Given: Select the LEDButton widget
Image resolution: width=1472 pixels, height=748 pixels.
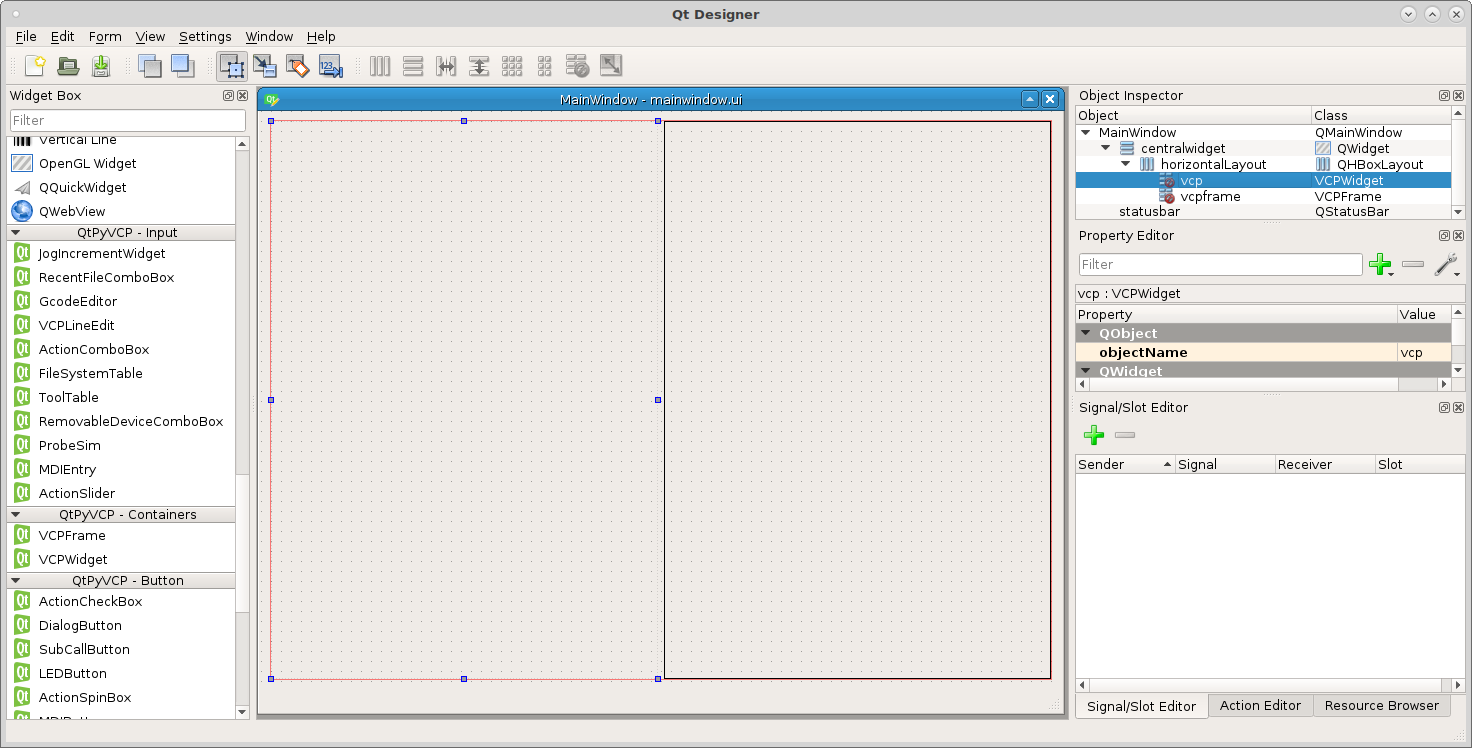Looking at the screenshot, I should click(x=72, y=673).
